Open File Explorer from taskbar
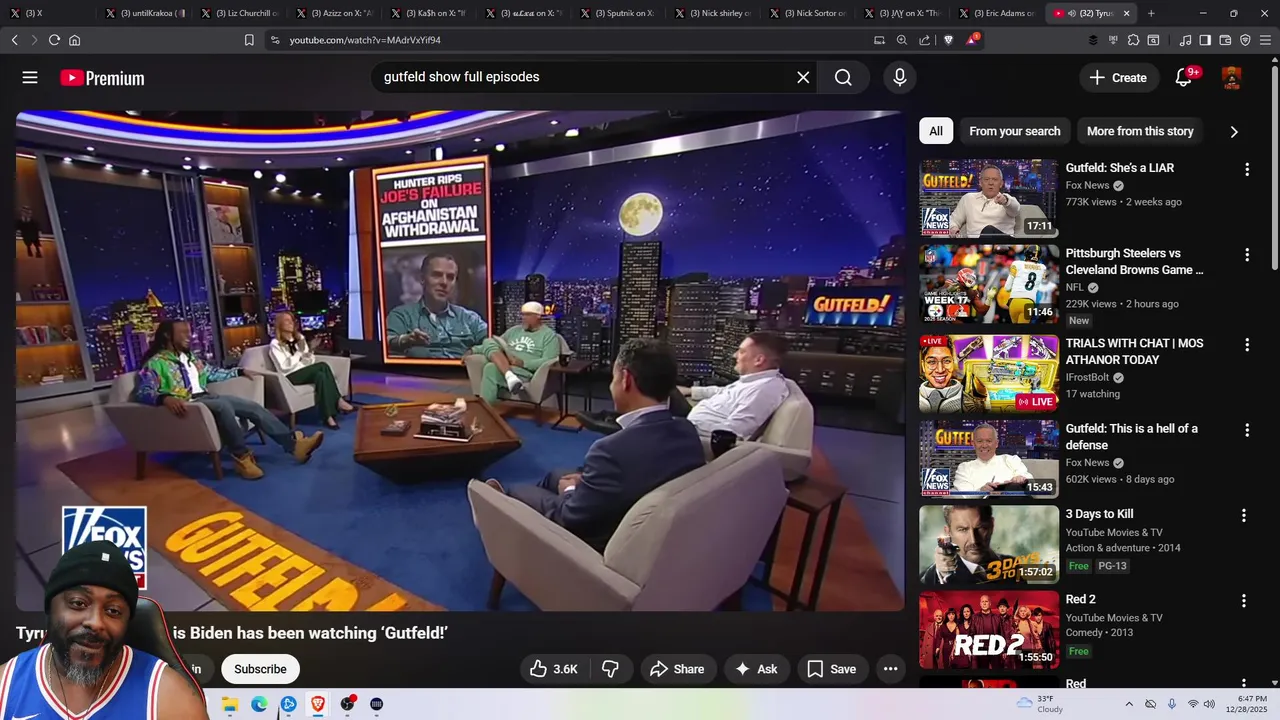The width and height of the screenshot is (1280, 720). tap(230, 704)
